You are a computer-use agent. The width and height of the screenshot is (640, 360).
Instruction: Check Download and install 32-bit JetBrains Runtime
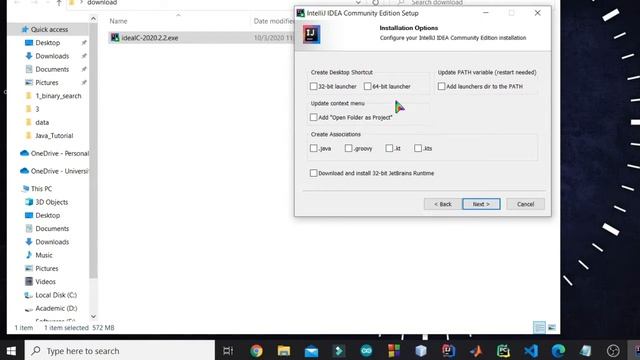click(x=313, y=173)
